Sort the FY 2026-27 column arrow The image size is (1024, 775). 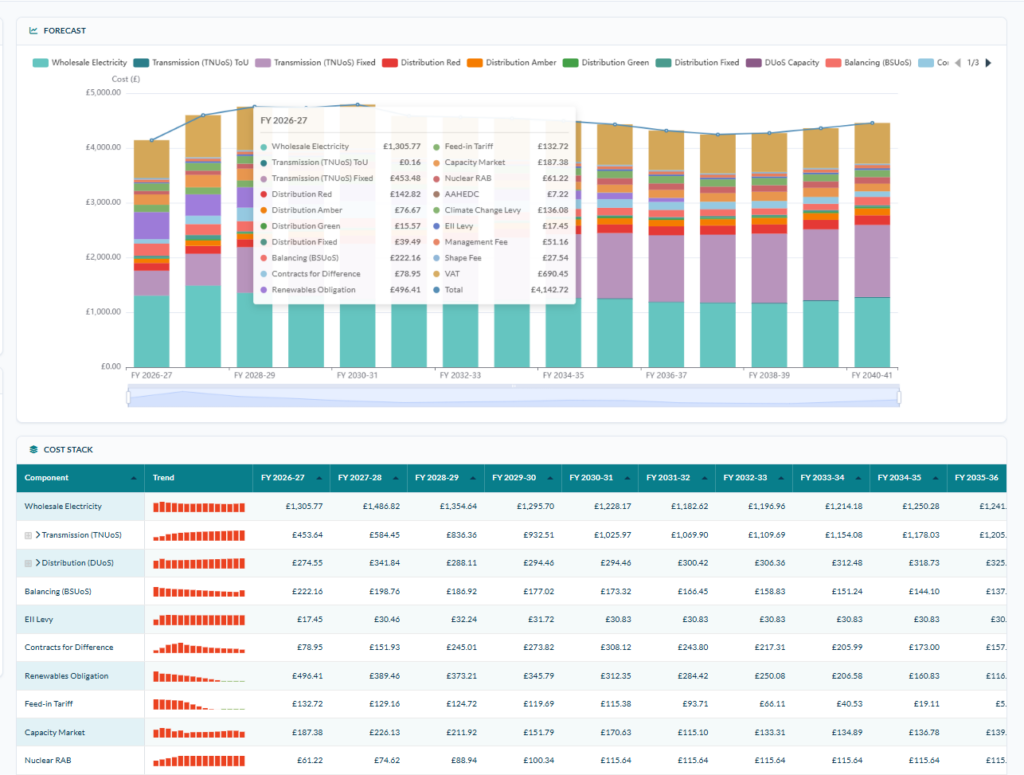coord(319,479)
